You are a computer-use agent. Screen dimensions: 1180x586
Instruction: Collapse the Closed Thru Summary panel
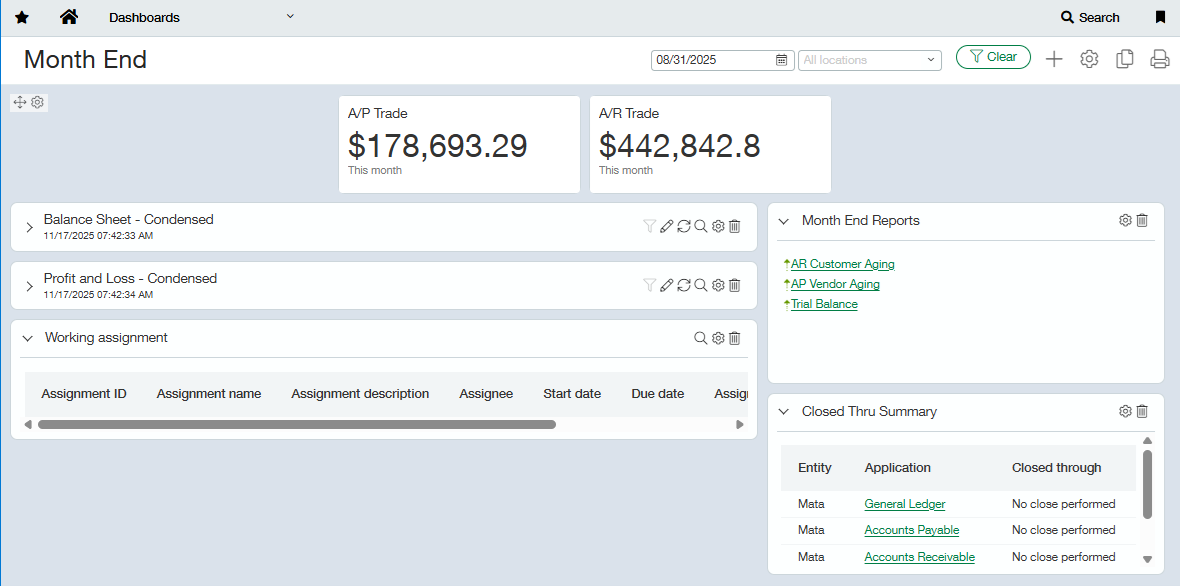783,412
